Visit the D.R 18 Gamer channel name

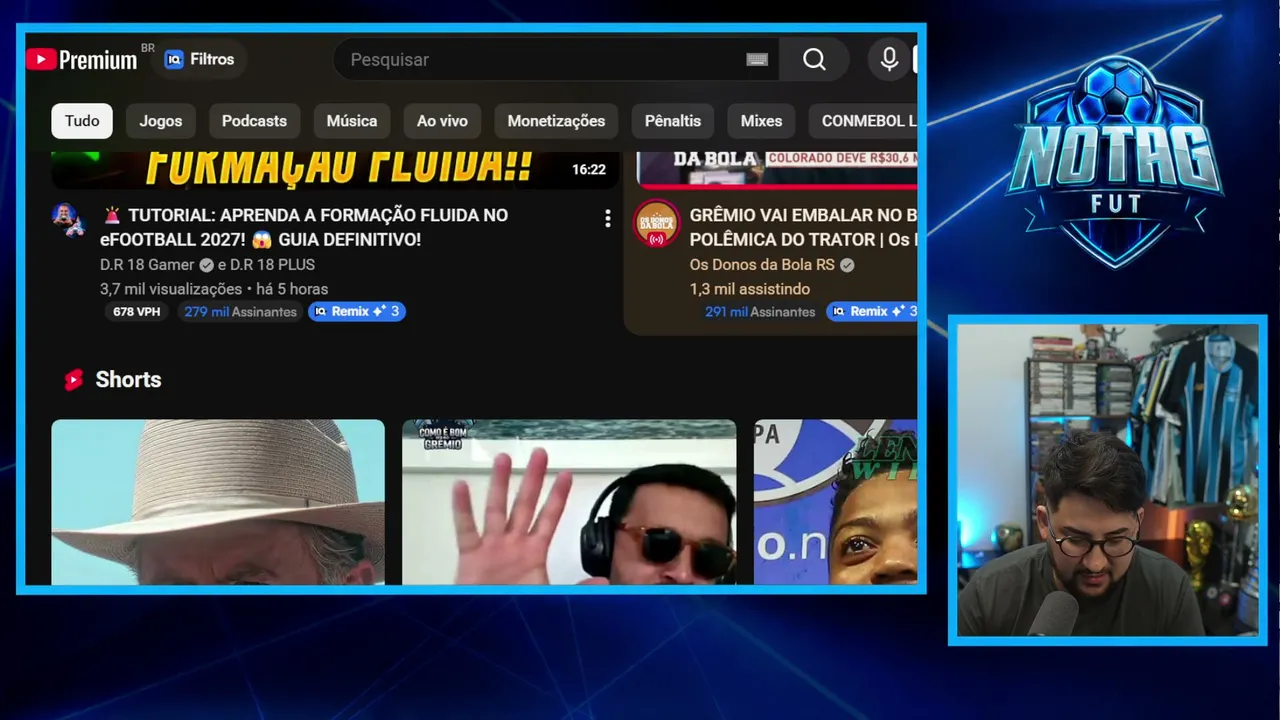[149, 265]
